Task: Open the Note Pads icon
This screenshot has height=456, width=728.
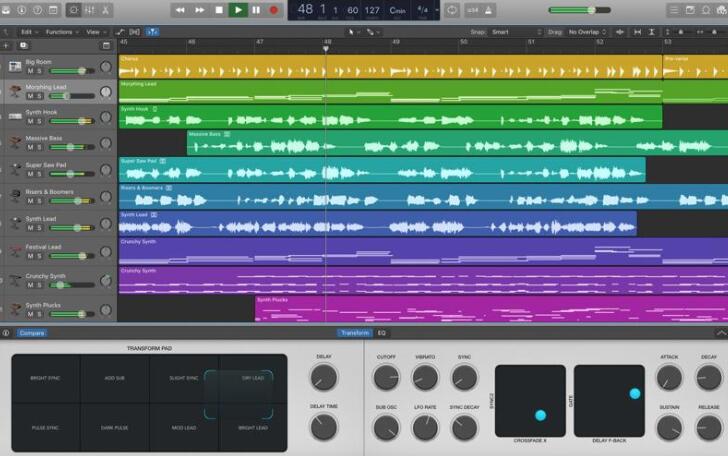Action: click(x=690, y=10)
